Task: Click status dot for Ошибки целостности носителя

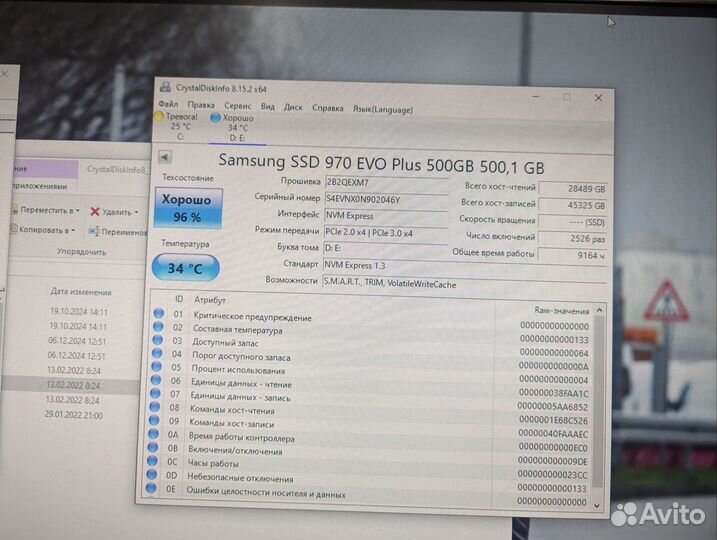Action: click(151, 488)
